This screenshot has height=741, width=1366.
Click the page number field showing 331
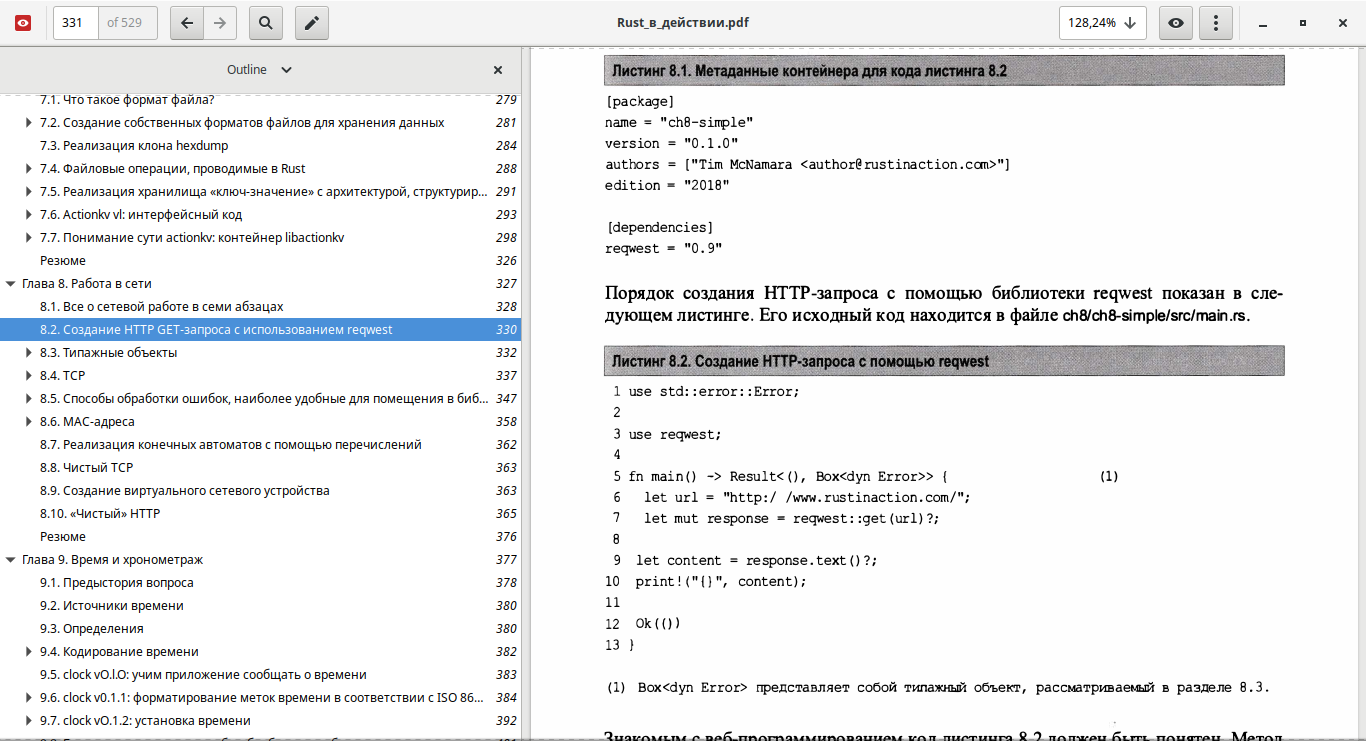(76, 23)
